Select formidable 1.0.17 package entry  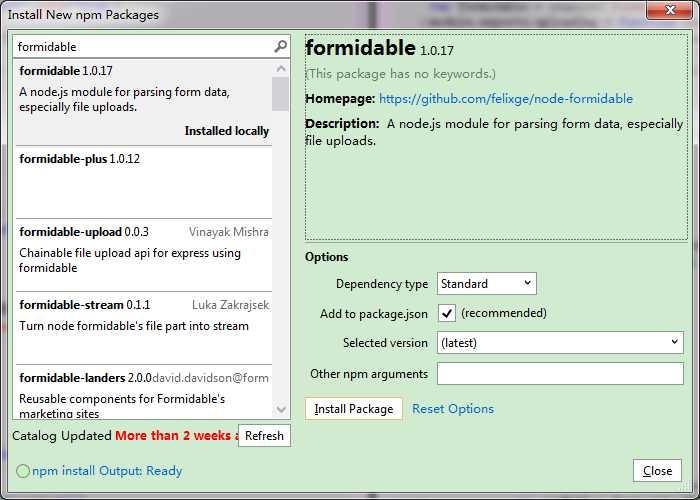[144, 101]
